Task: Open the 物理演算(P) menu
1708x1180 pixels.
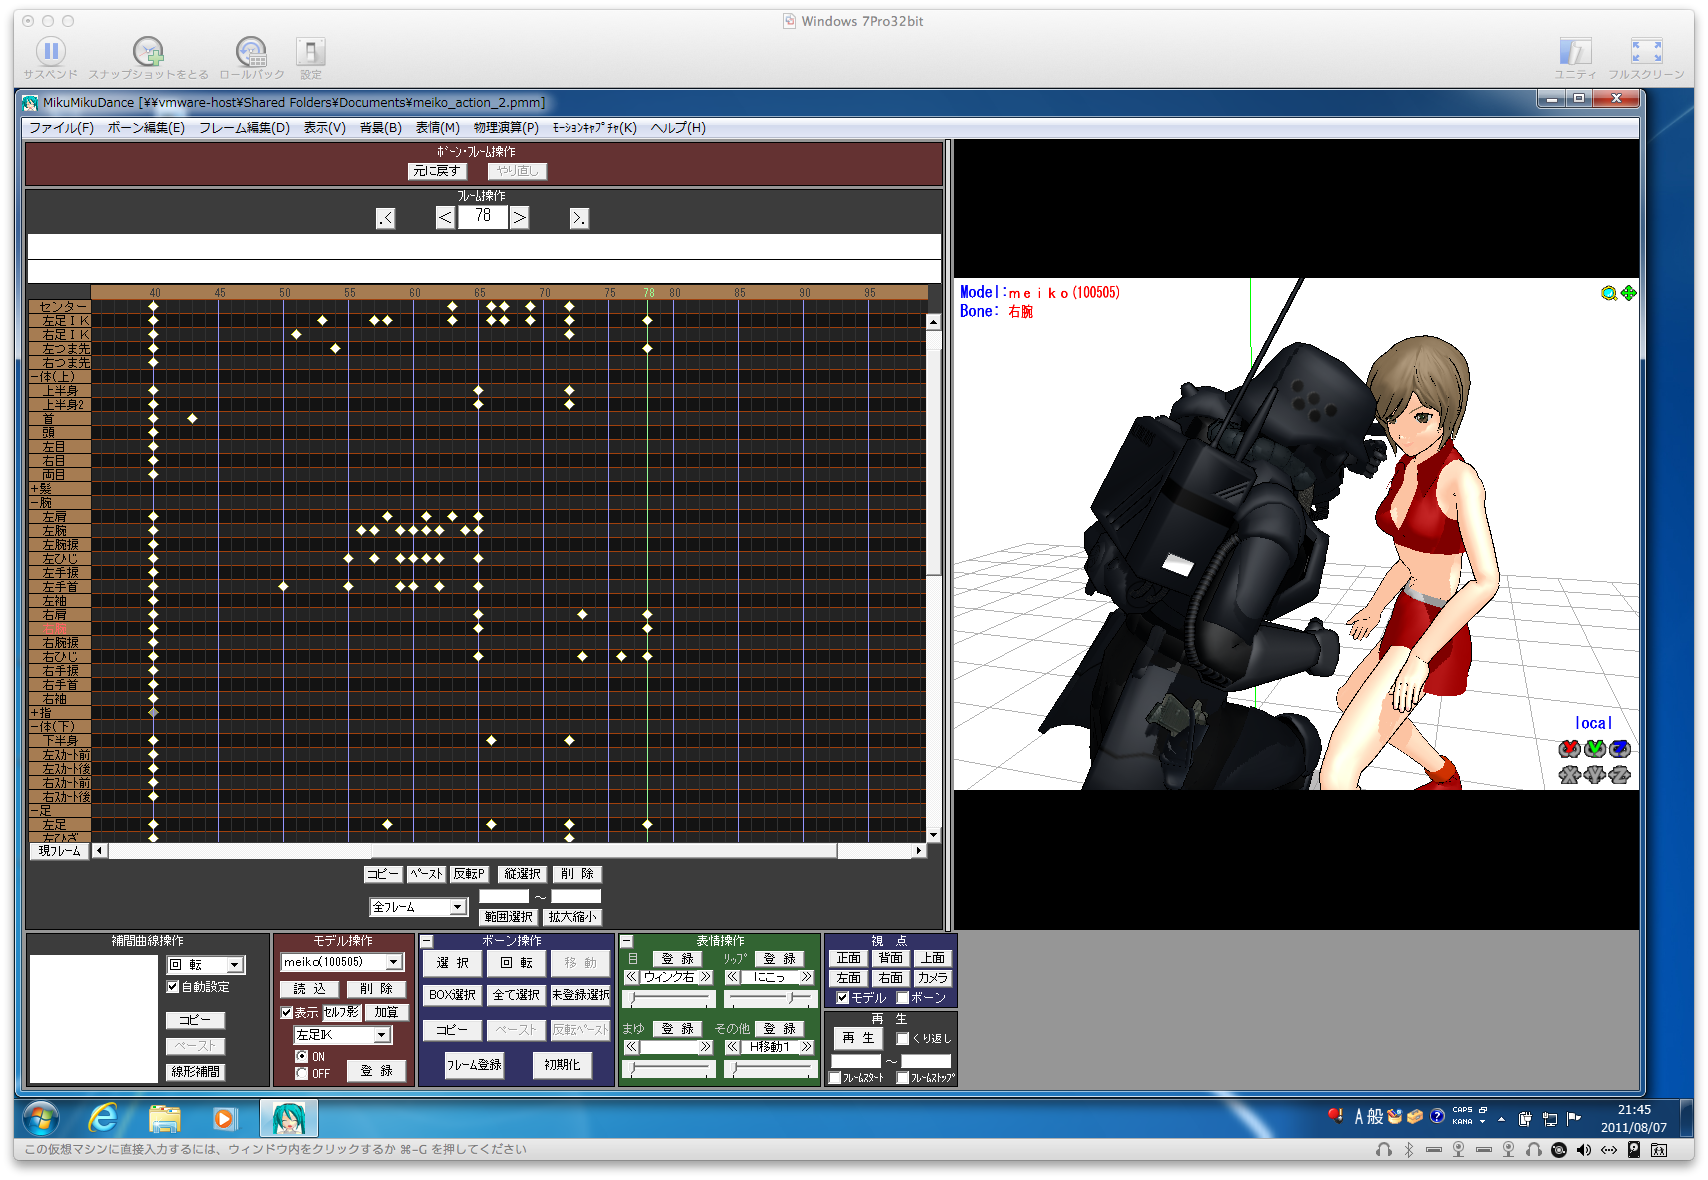Action: [506, 128]
